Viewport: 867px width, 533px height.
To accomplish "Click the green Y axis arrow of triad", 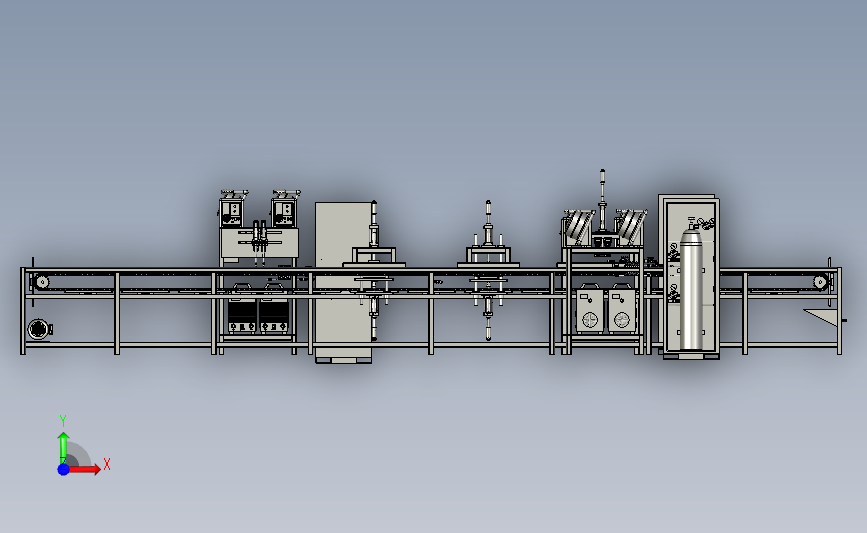I will (63, 448).
